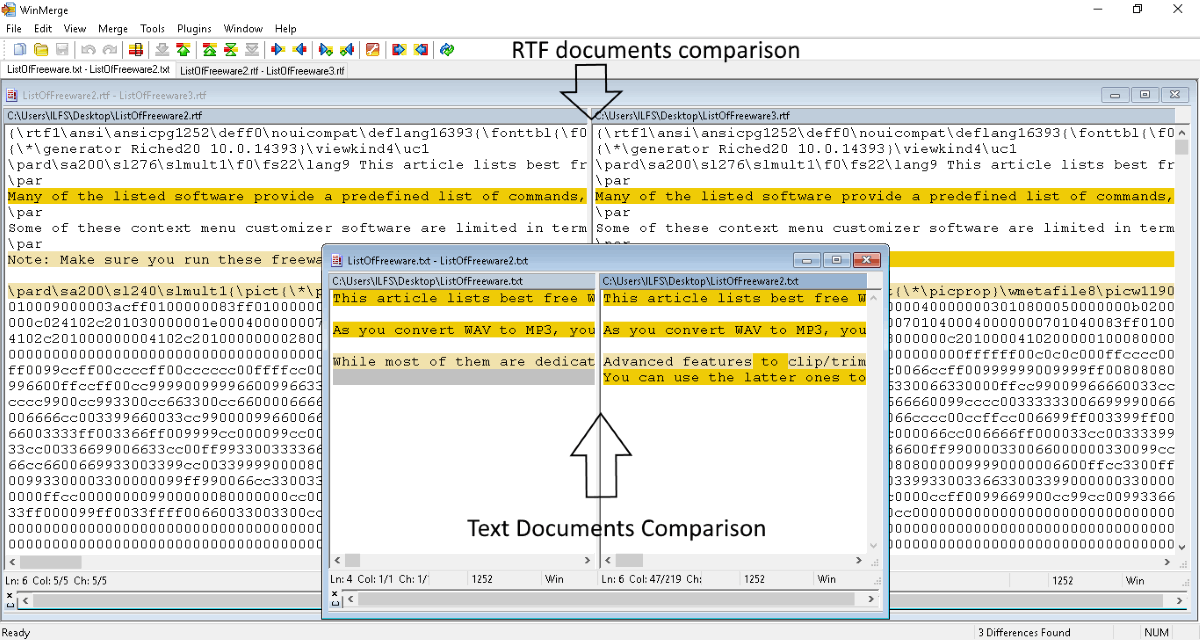The image size is (1200, 640).
Task: Click 'As you convert WAV' line in left text pane
Action: click(464, 330)
